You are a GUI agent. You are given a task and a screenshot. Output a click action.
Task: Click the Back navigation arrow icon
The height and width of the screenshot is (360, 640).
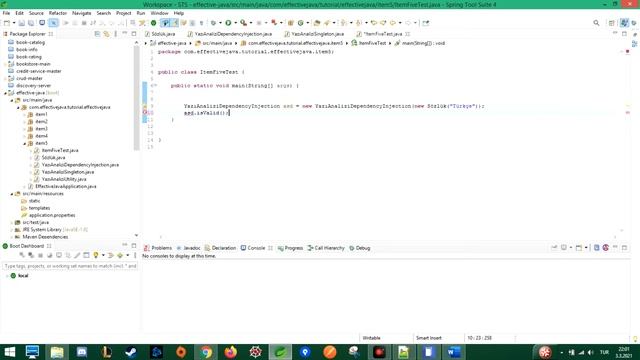pos(393,23)
